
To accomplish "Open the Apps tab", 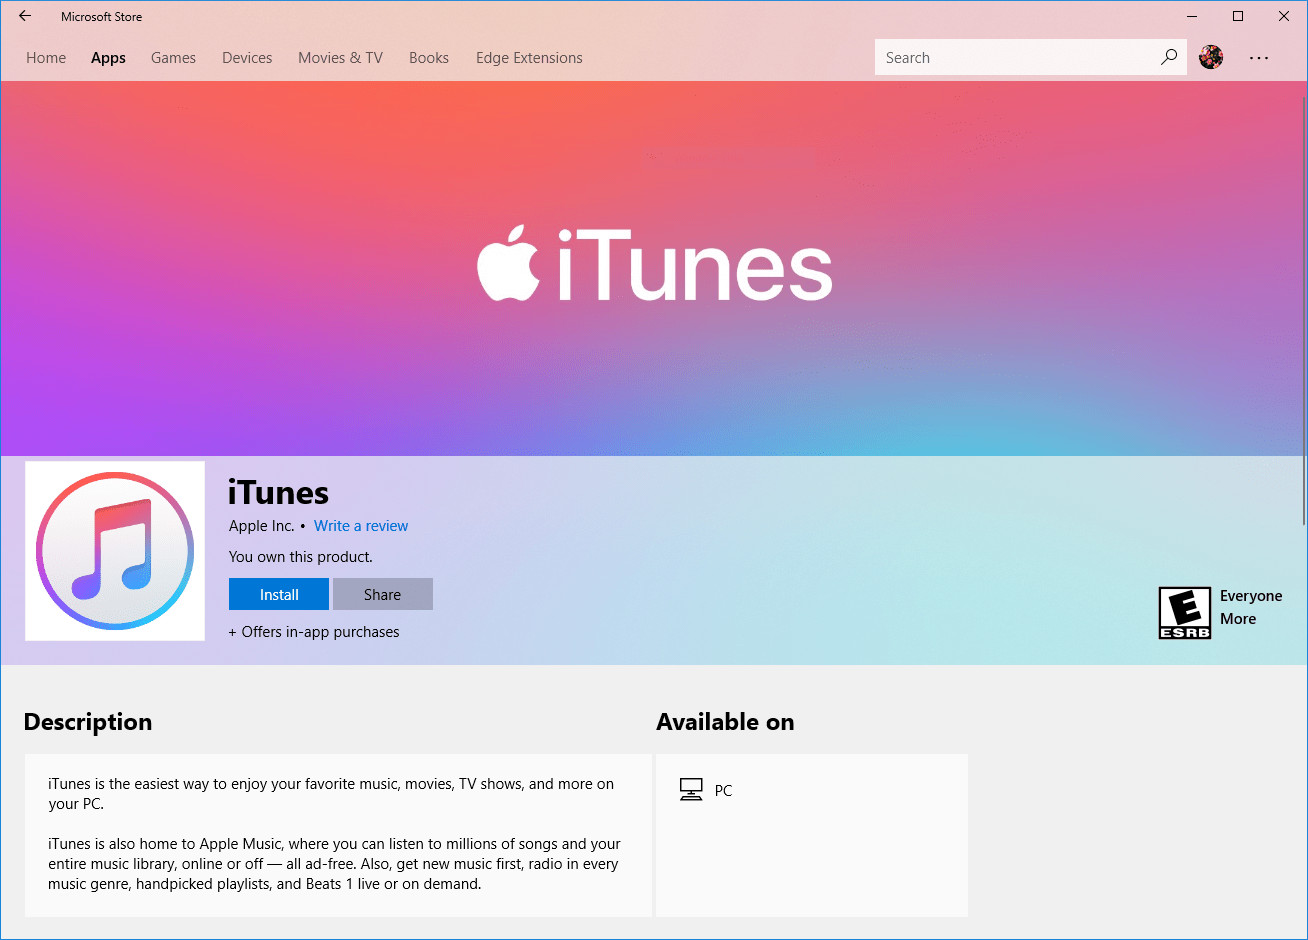I will point(108,58).
